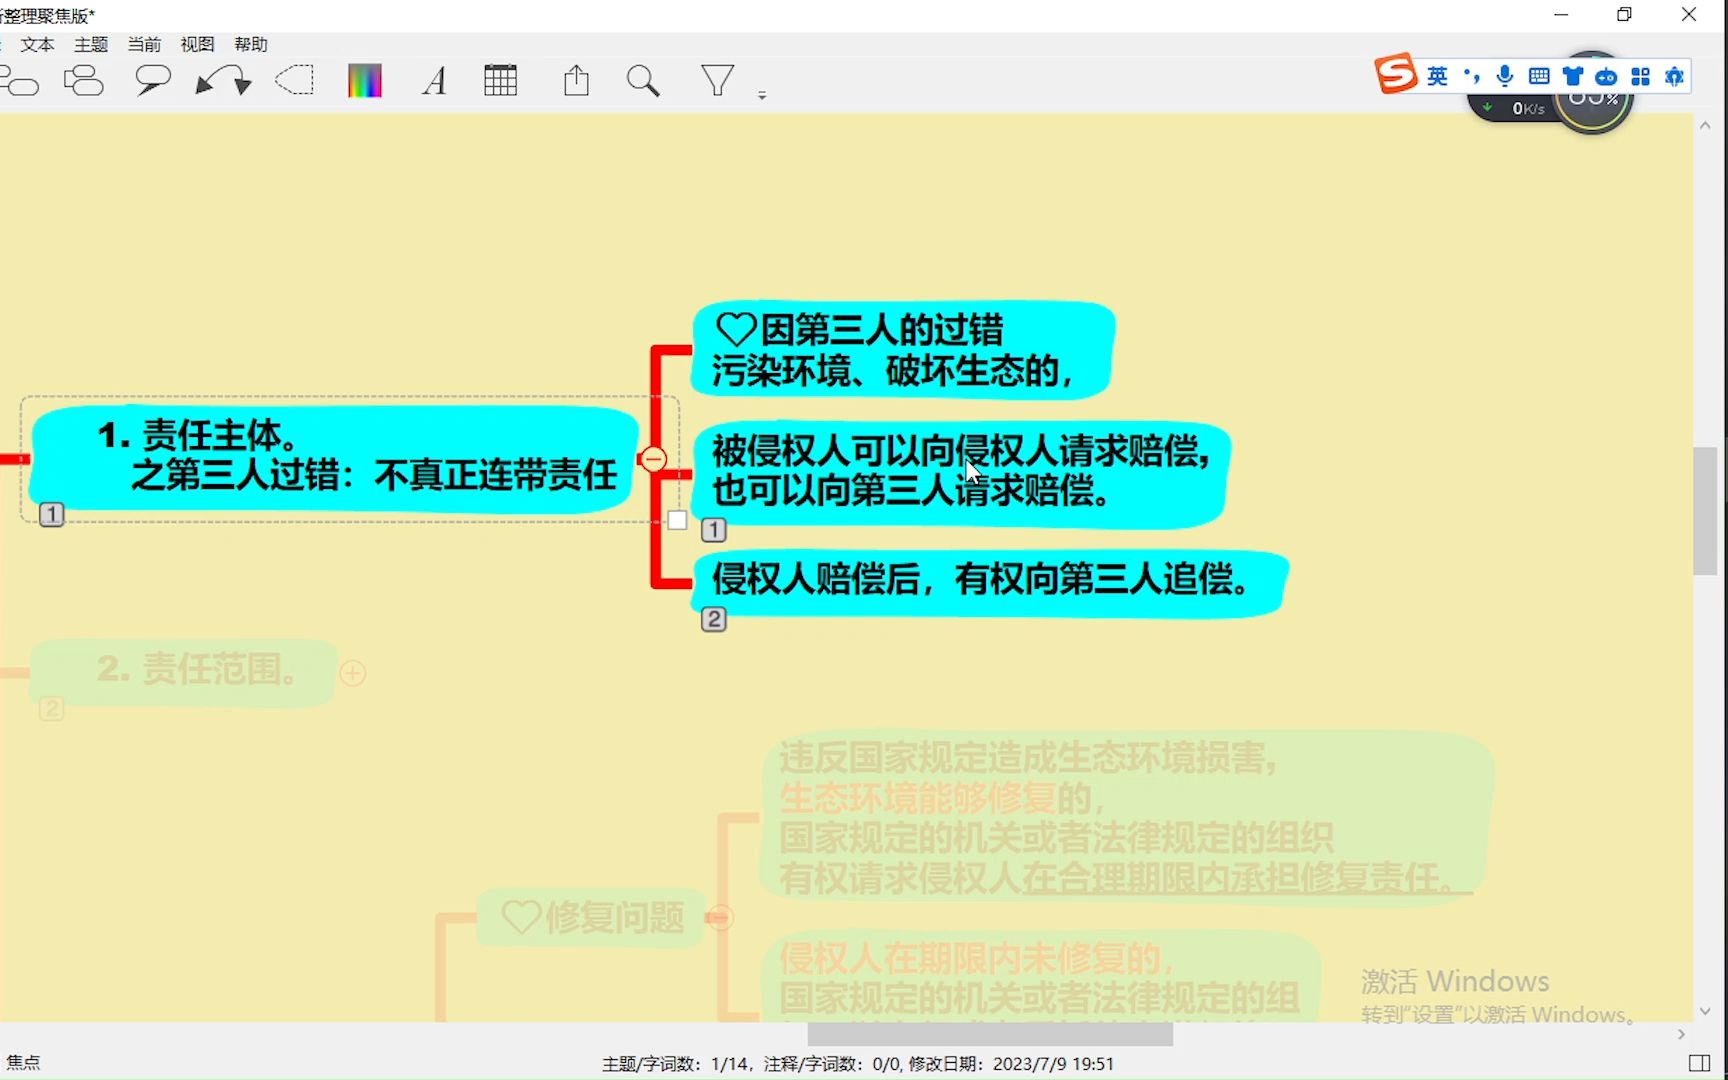The height and width of the screenshot is (1080, 1728).
Task: Expand the toolbar overflow arrow
Action: tap(762, 95)
